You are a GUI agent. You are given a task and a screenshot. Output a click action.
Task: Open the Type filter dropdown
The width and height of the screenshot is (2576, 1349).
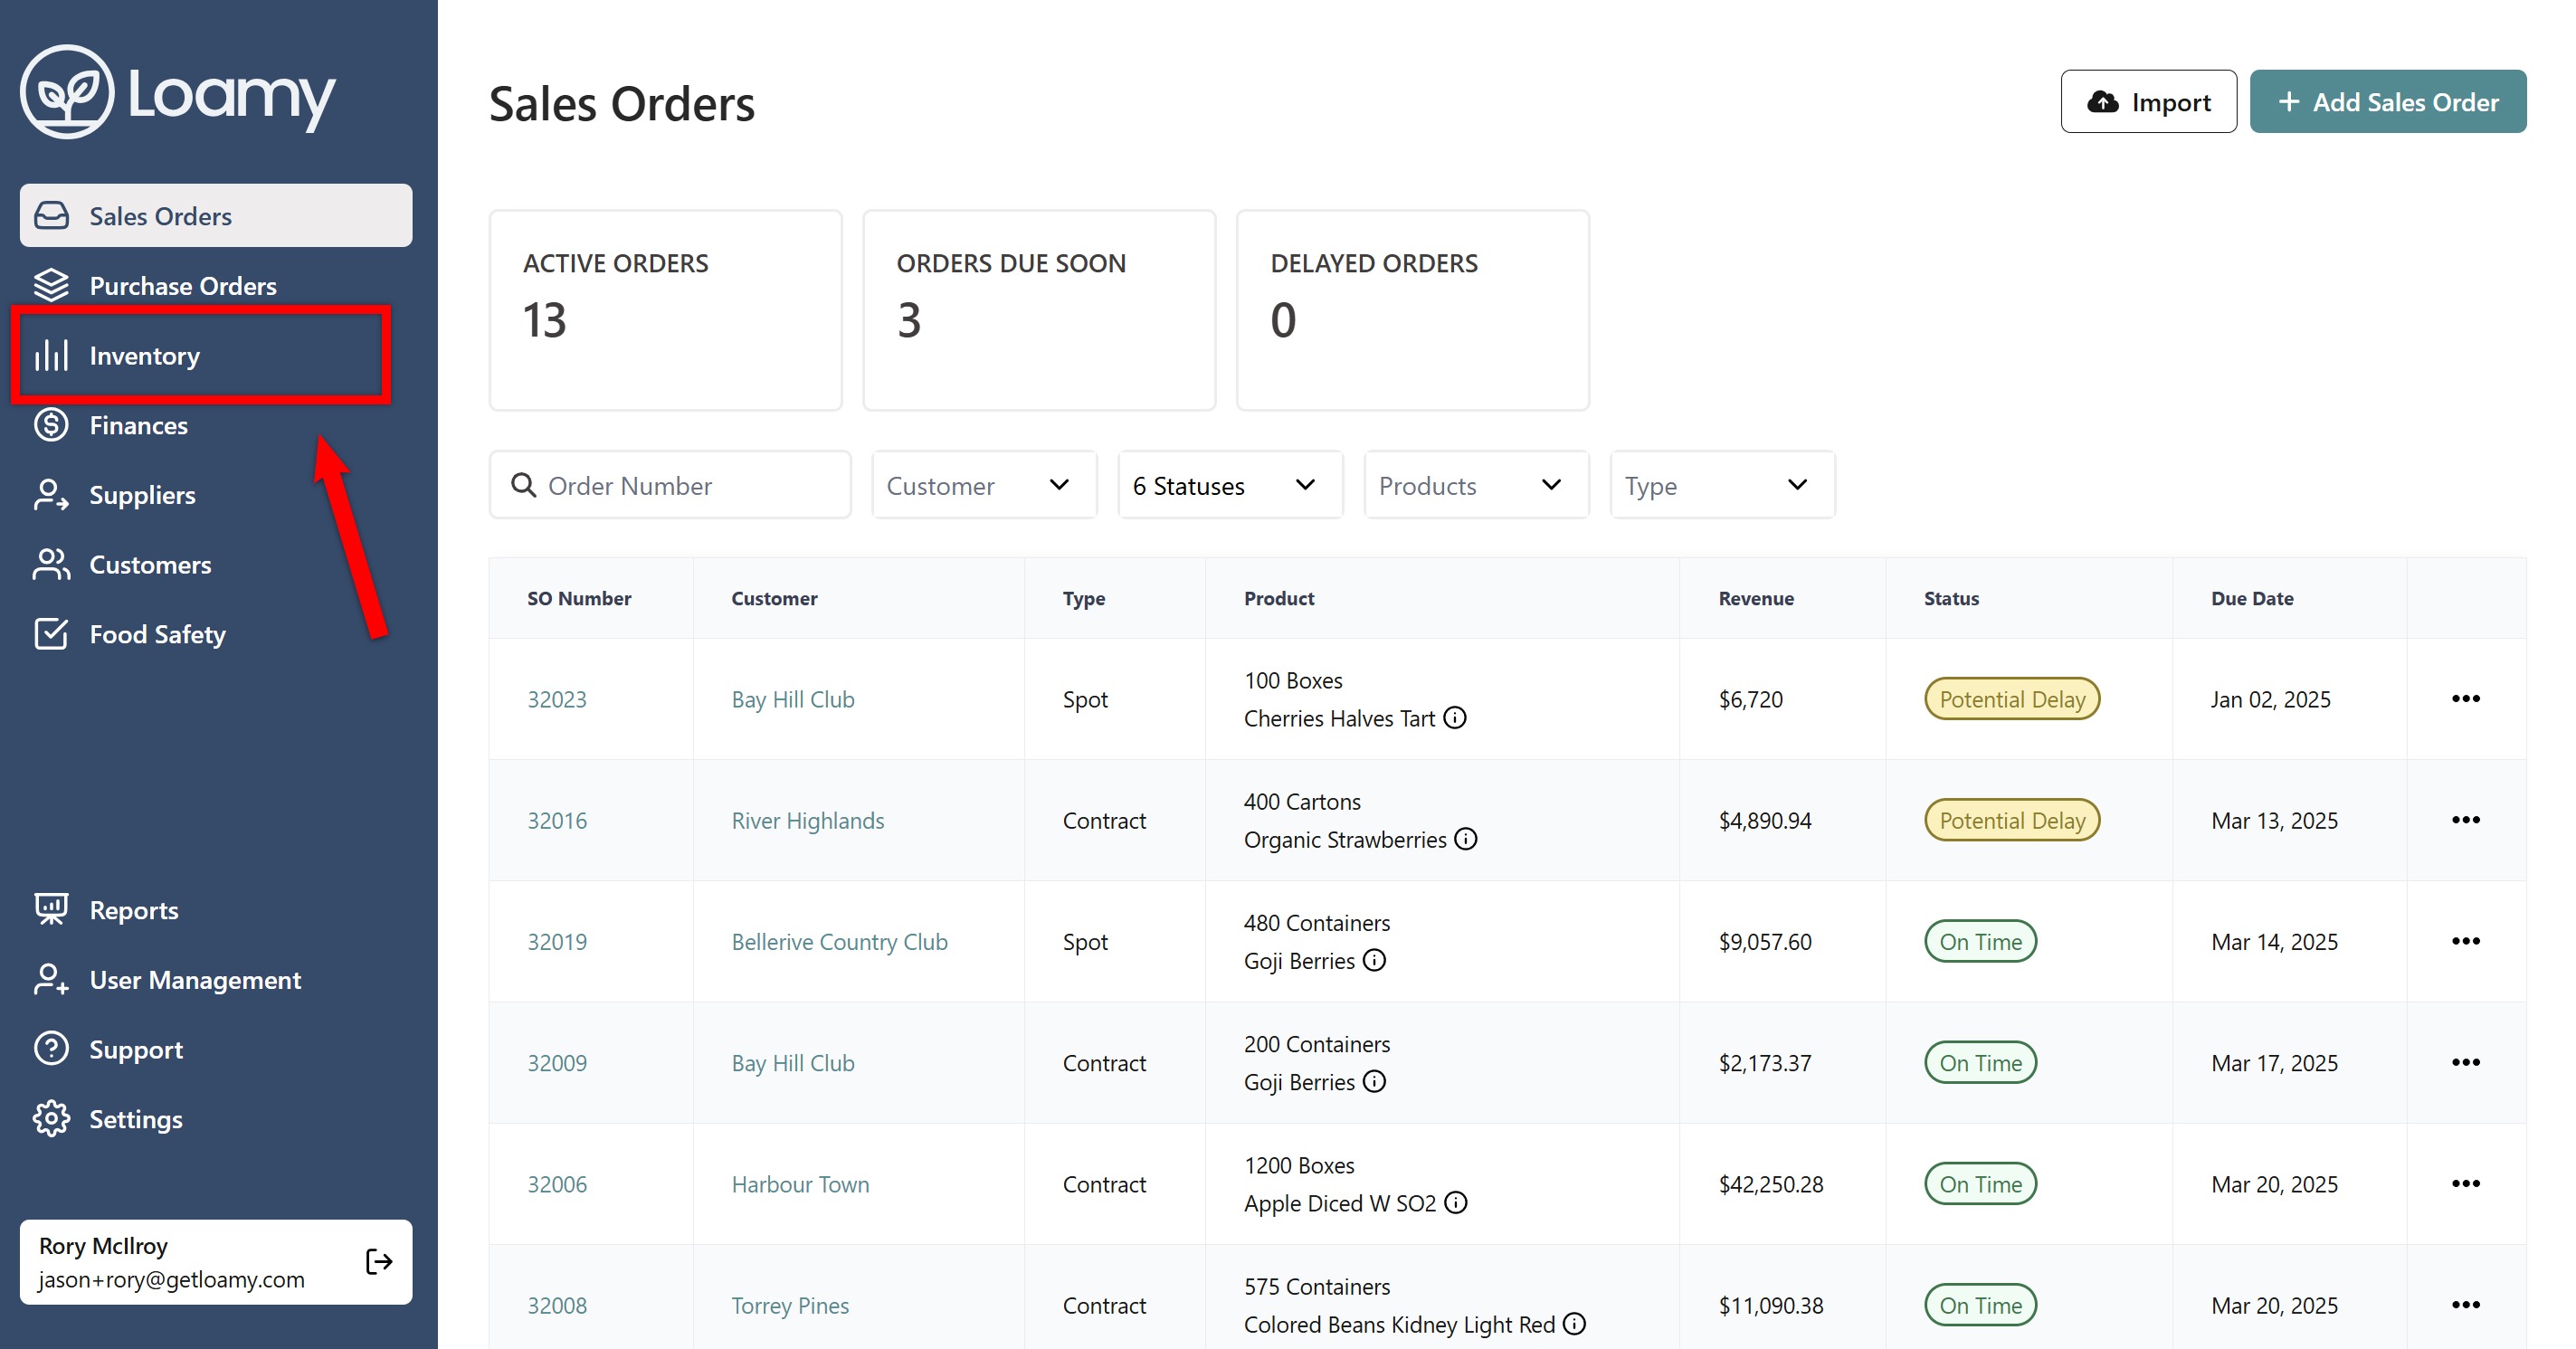click(1722, 485)
